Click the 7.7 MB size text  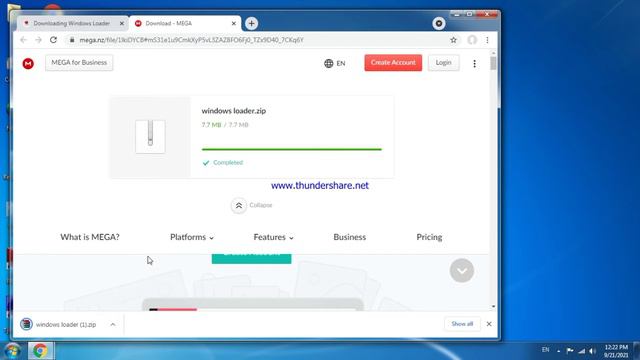224,125
